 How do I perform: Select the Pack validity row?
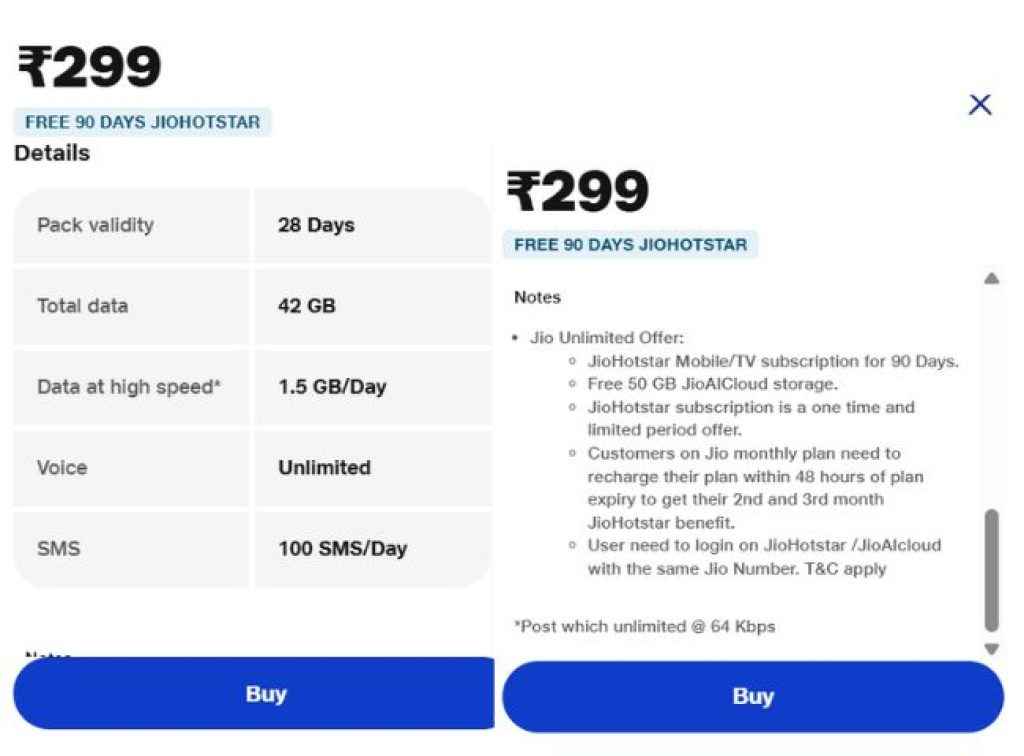252,225
